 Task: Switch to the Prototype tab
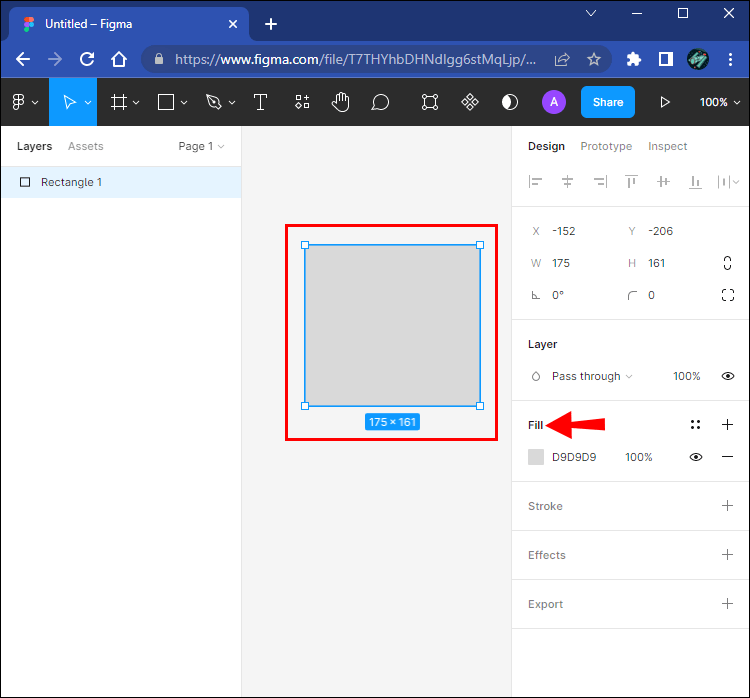point(606,146)
